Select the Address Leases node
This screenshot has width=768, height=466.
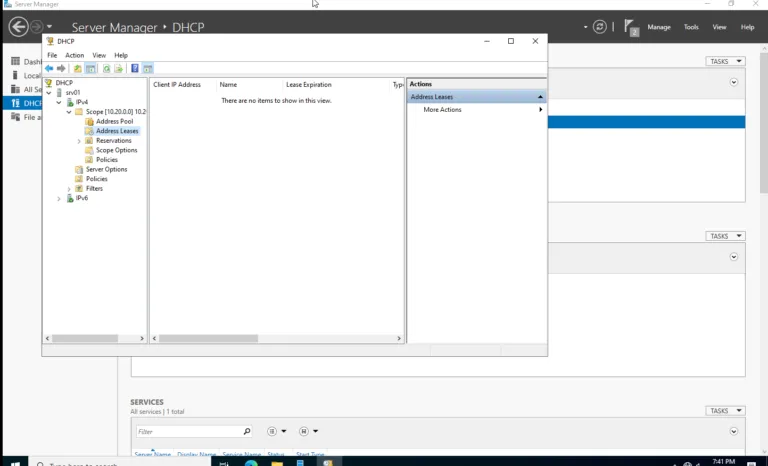pyautogui.click(x=117, y=131)
